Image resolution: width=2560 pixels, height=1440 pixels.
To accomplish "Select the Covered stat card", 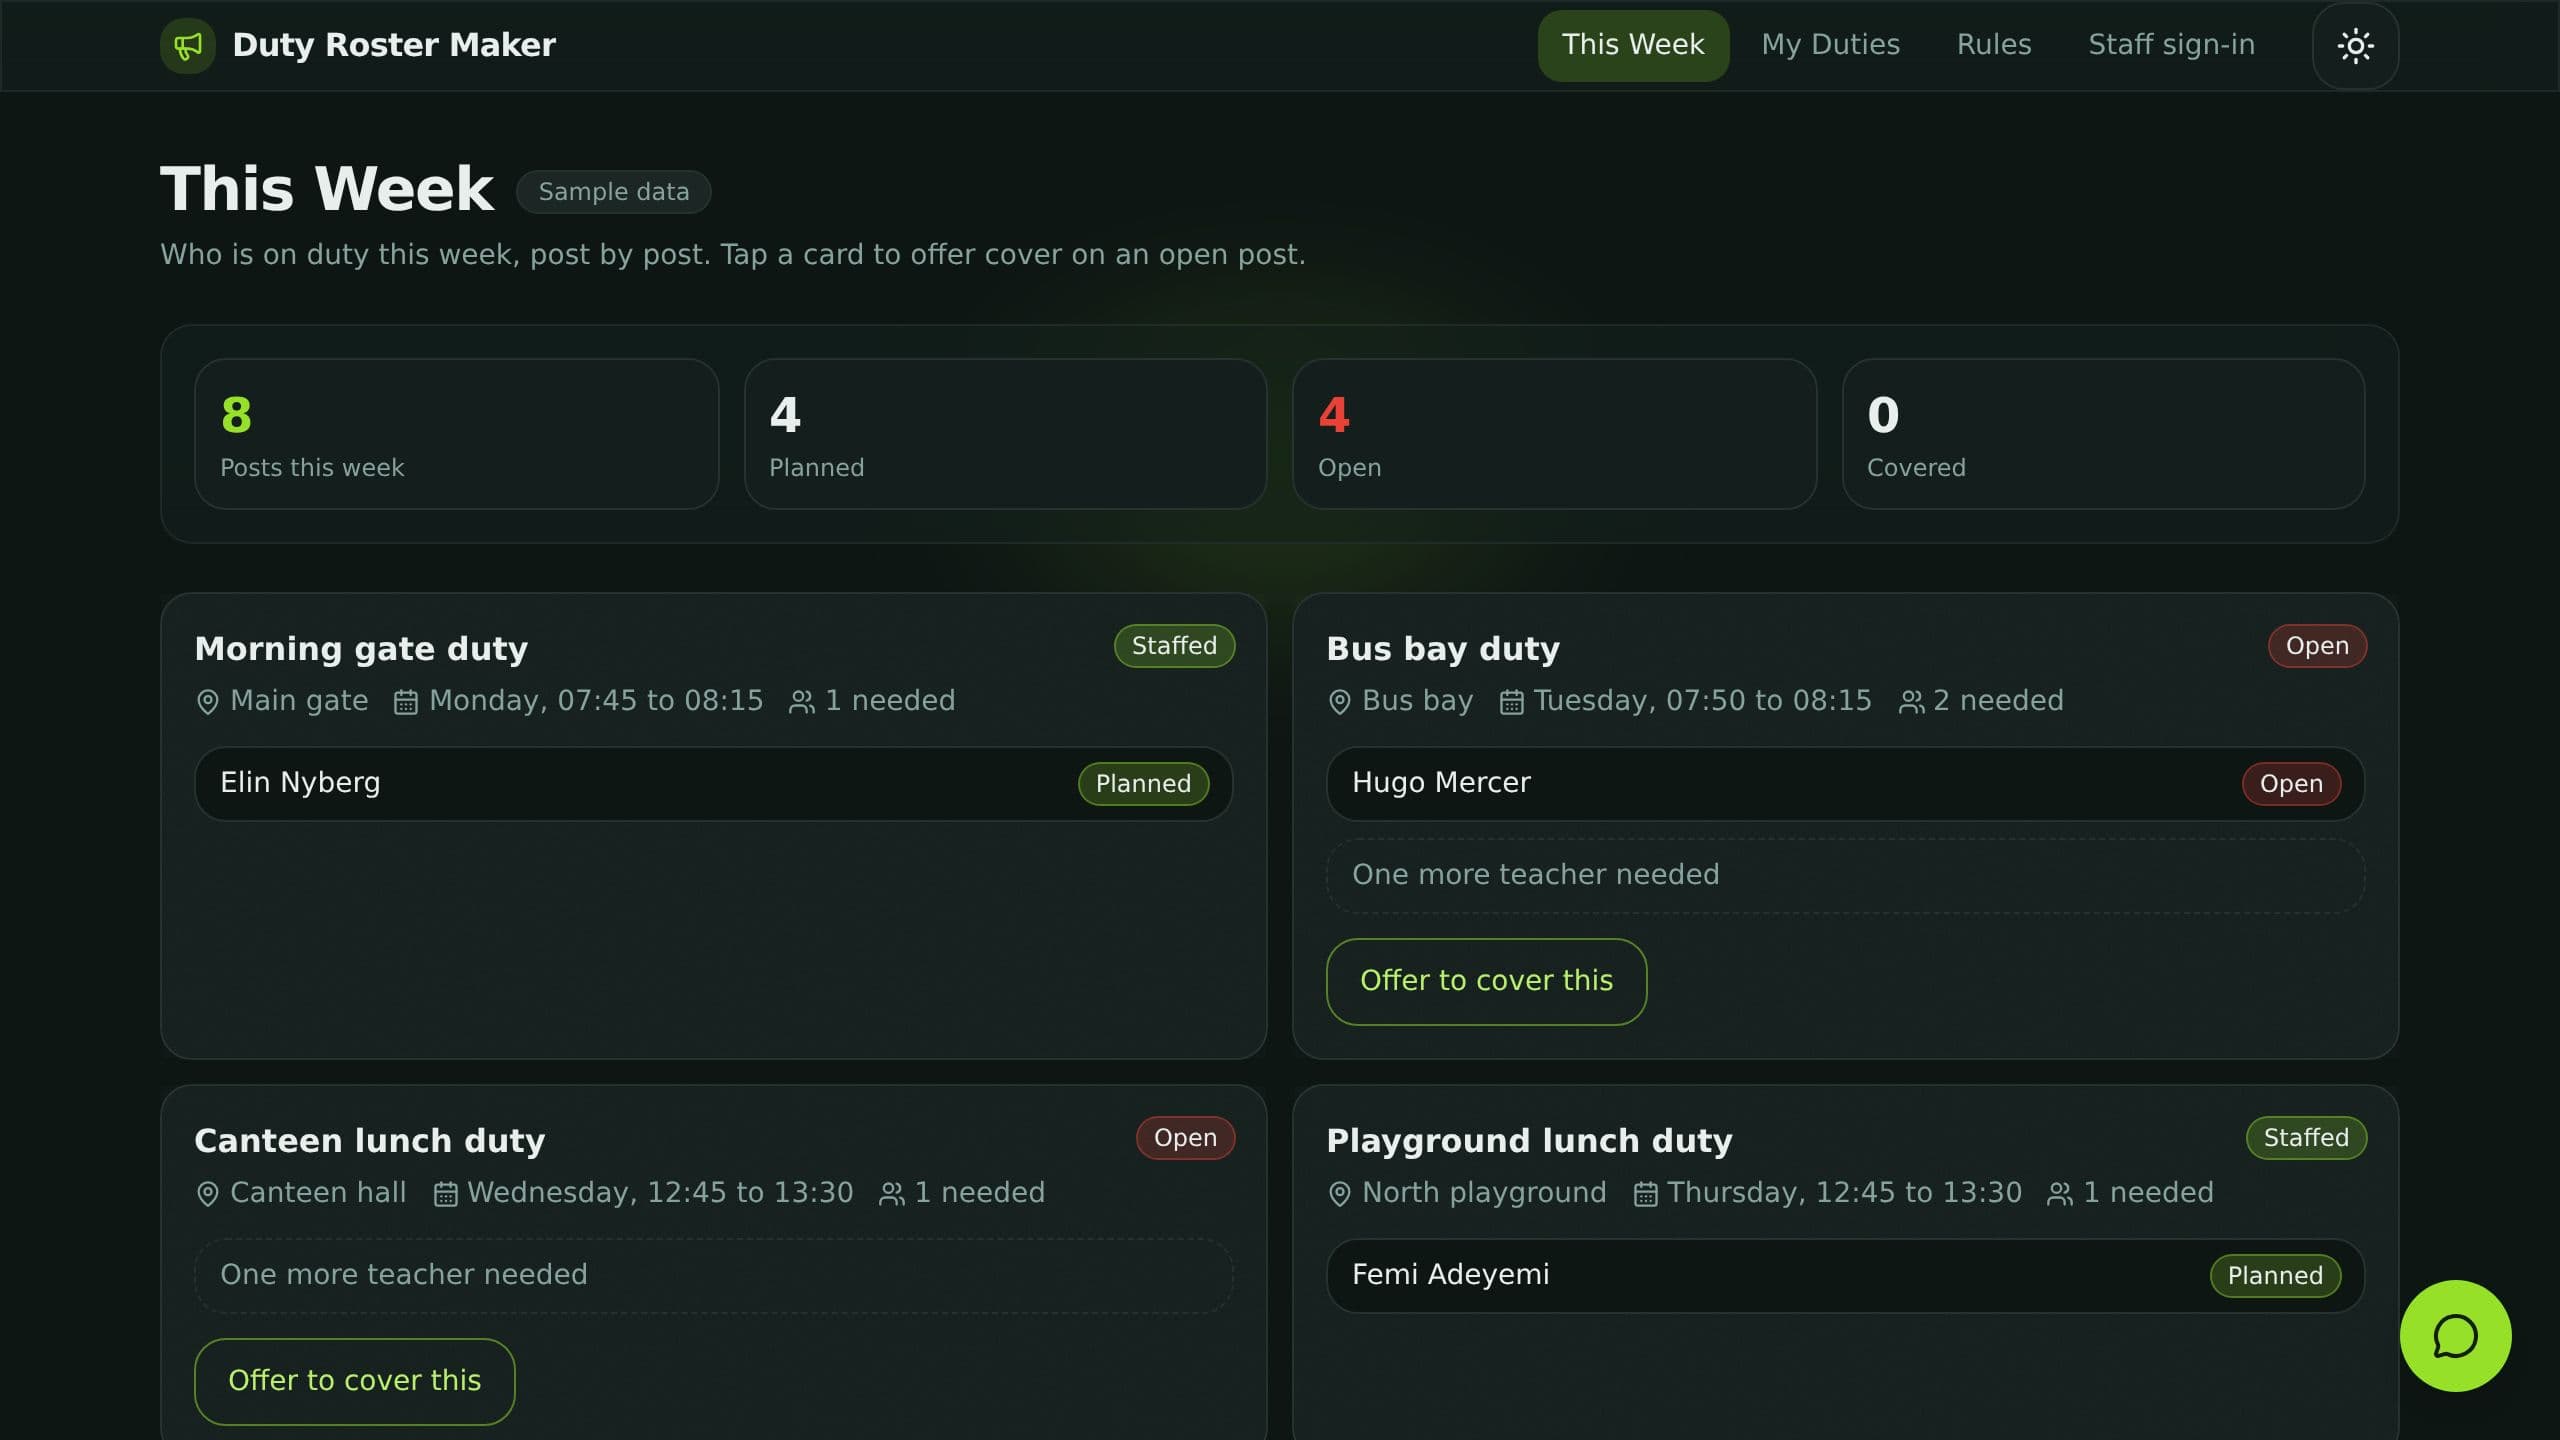I will tap(2103, 434).
